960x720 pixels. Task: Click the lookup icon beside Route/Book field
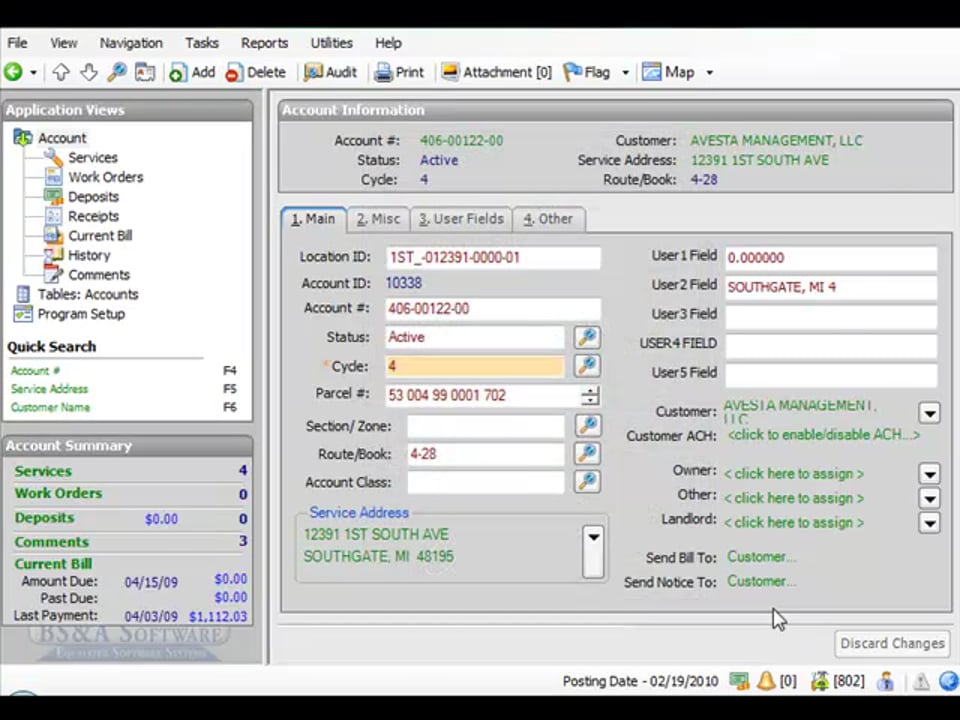587,454
